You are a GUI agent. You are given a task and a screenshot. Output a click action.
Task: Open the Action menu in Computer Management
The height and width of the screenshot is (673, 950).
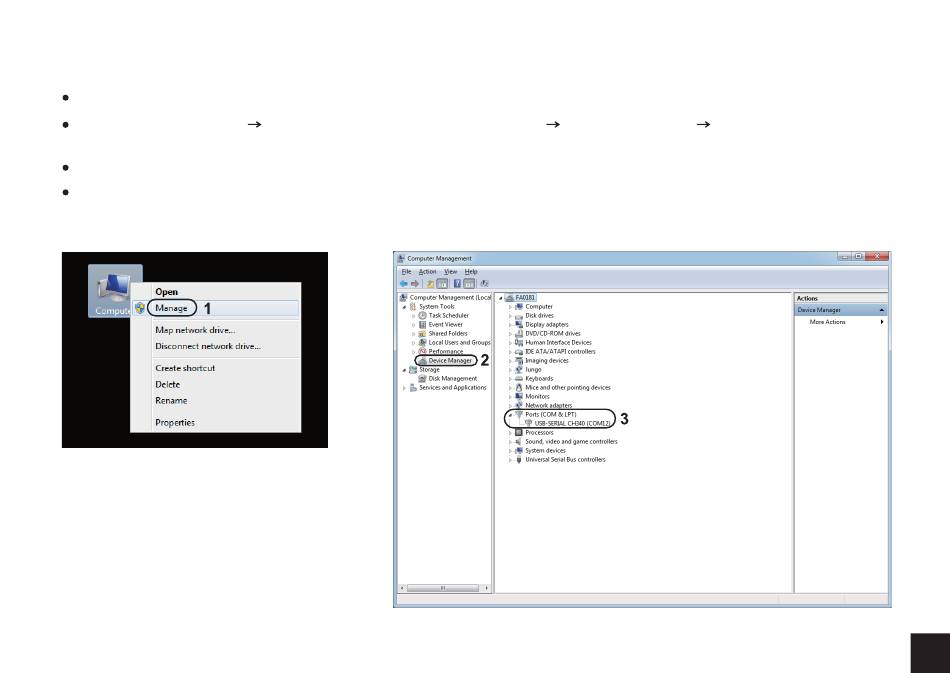(427, 271)
